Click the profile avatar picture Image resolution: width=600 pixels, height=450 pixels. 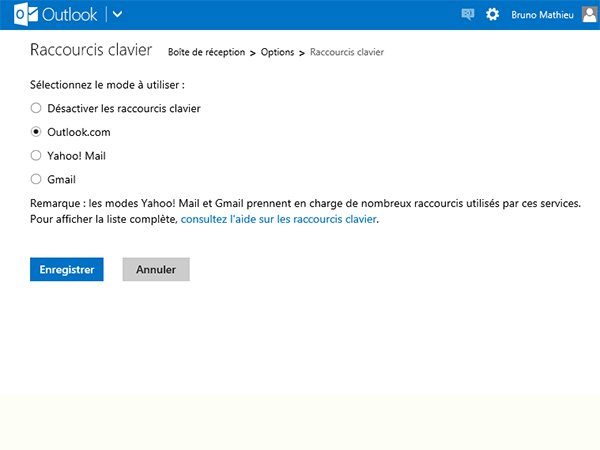point(590,15)
